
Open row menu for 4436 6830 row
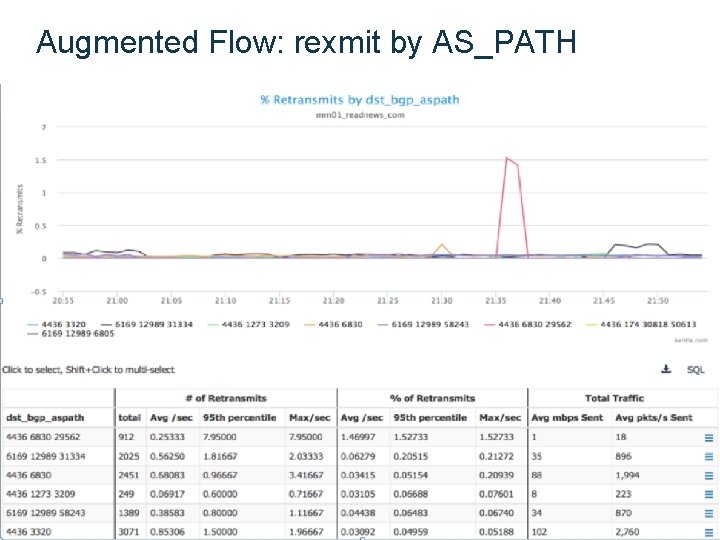click(709, 476)
